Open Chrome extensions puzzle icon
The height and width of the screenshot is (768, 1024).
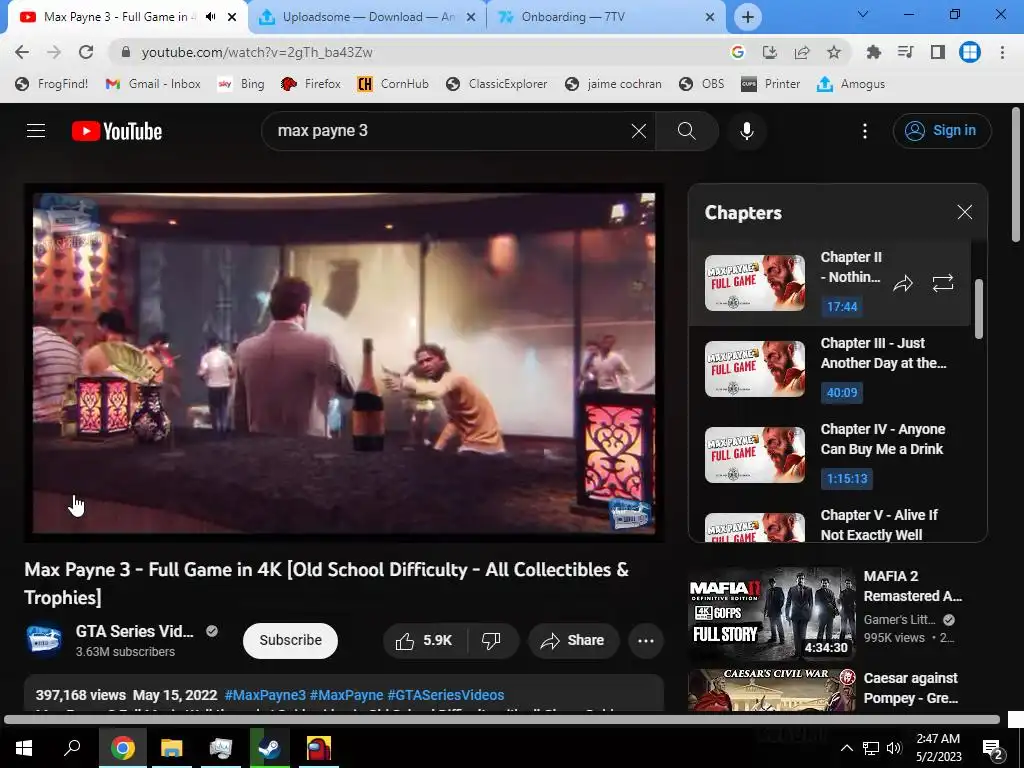click(874, 52)
